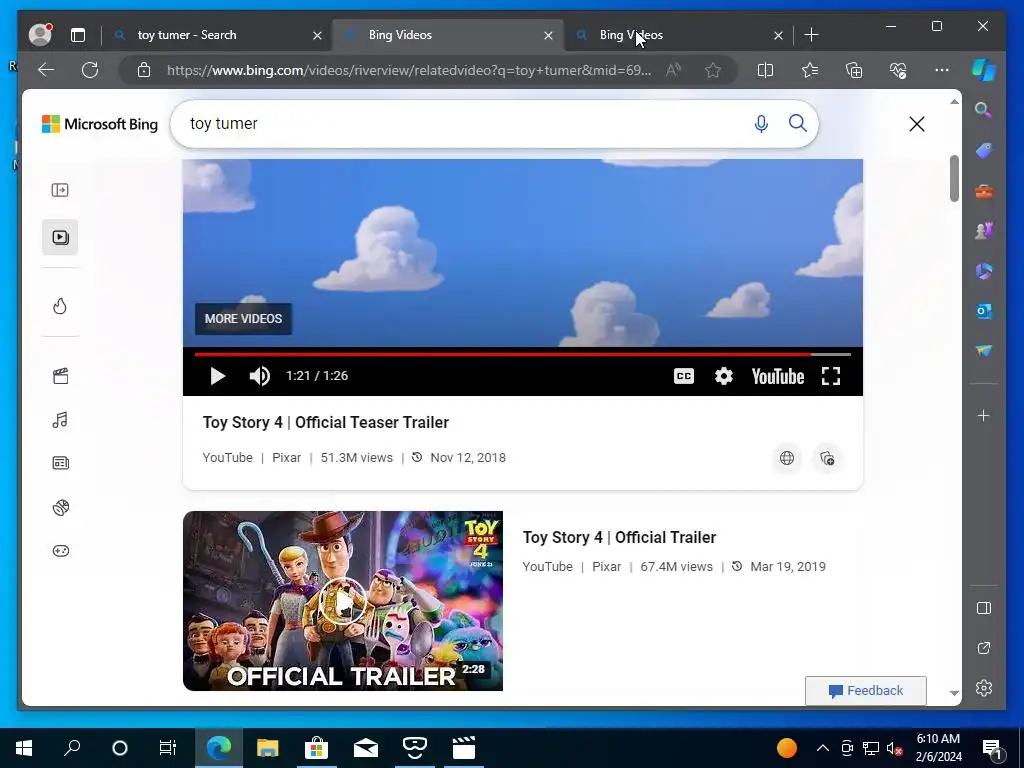1024x768 pixels.
Task: Open sidebar Outlook icon
Action: tap(984, 311)
